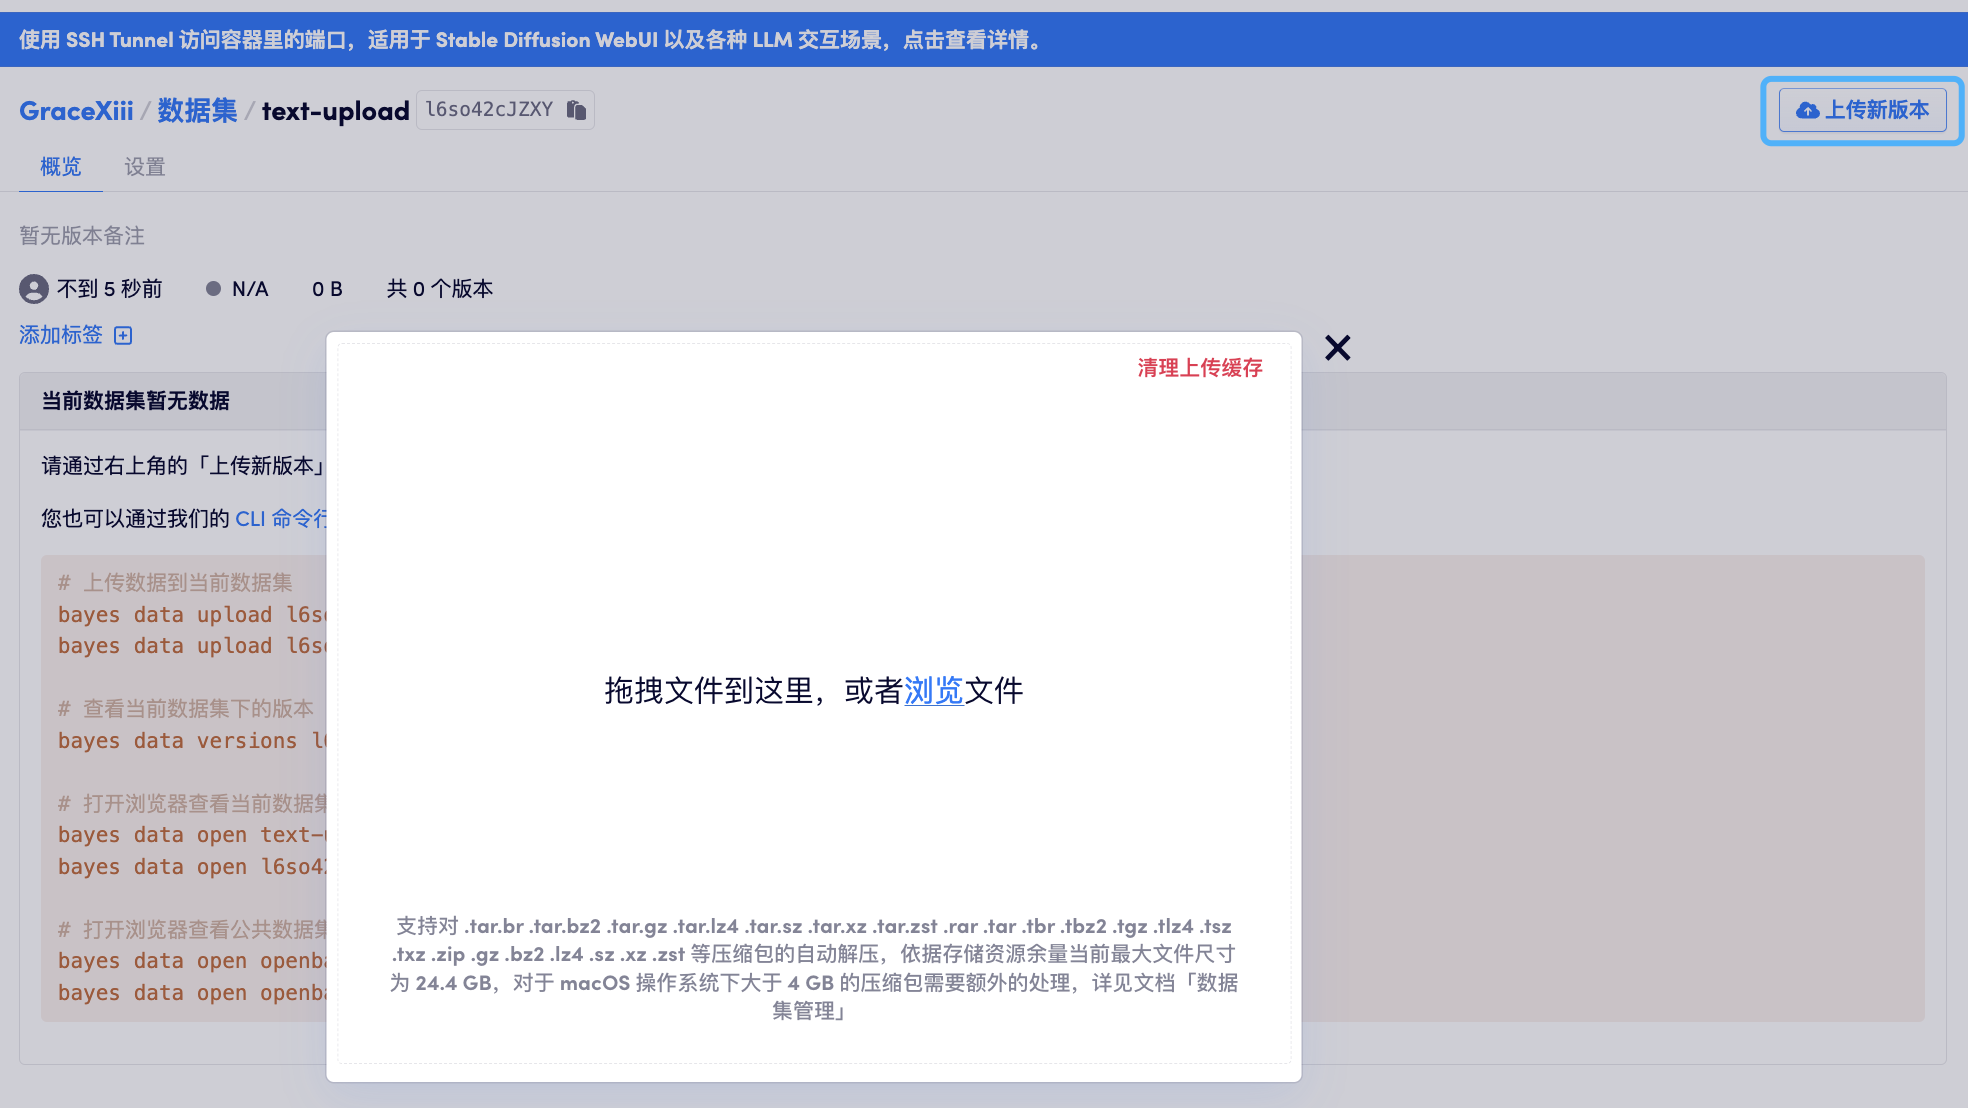Click the 上传新版本 button
Screen dimensions: 1968x1108
pyautogui.click(x=1862, y=110)
